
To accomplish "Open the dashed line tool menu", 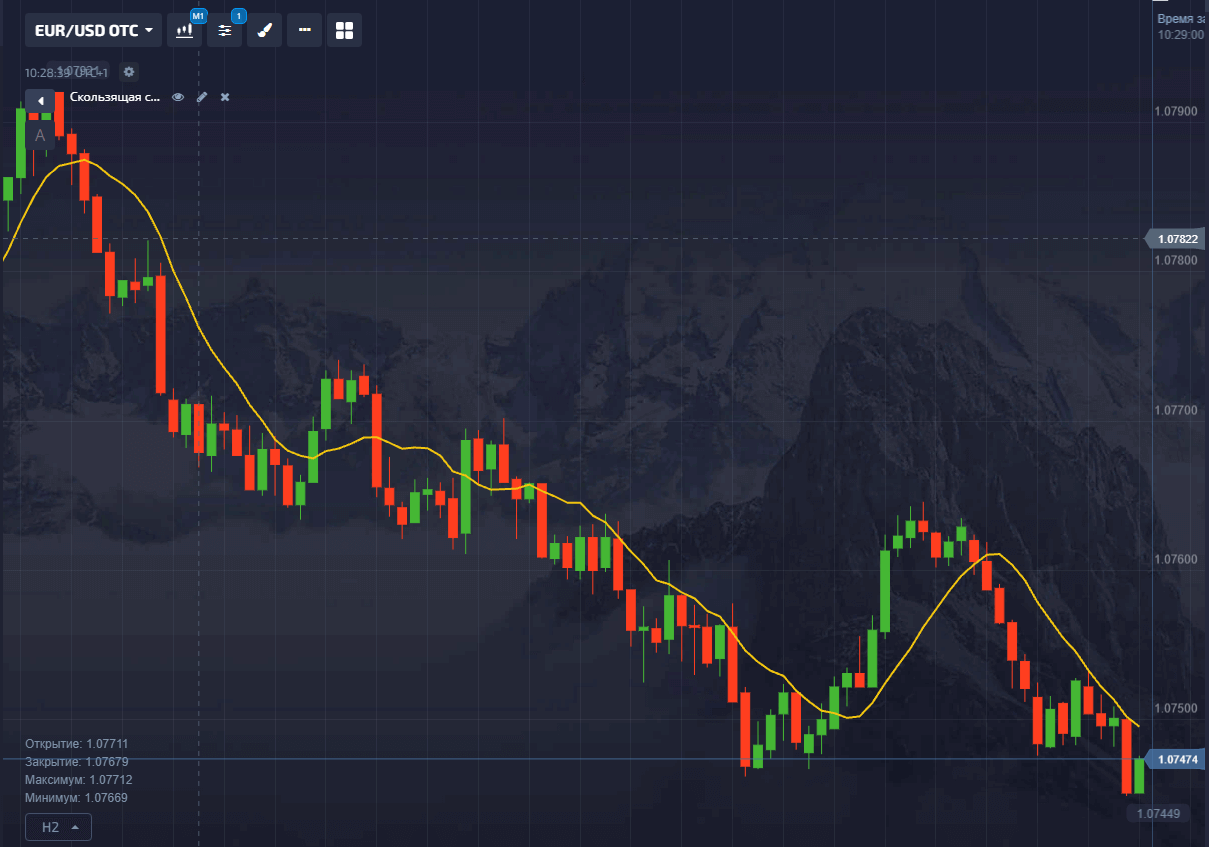I will (x=304, y=30).
